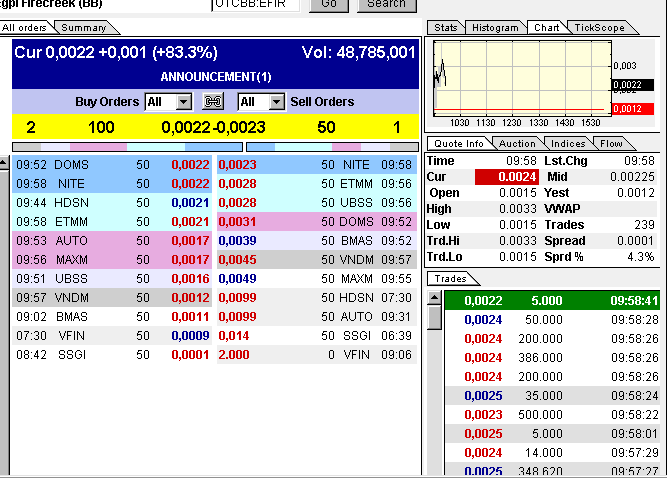
Task: Switch to the All orders tab
Action: tap(25, 28)
